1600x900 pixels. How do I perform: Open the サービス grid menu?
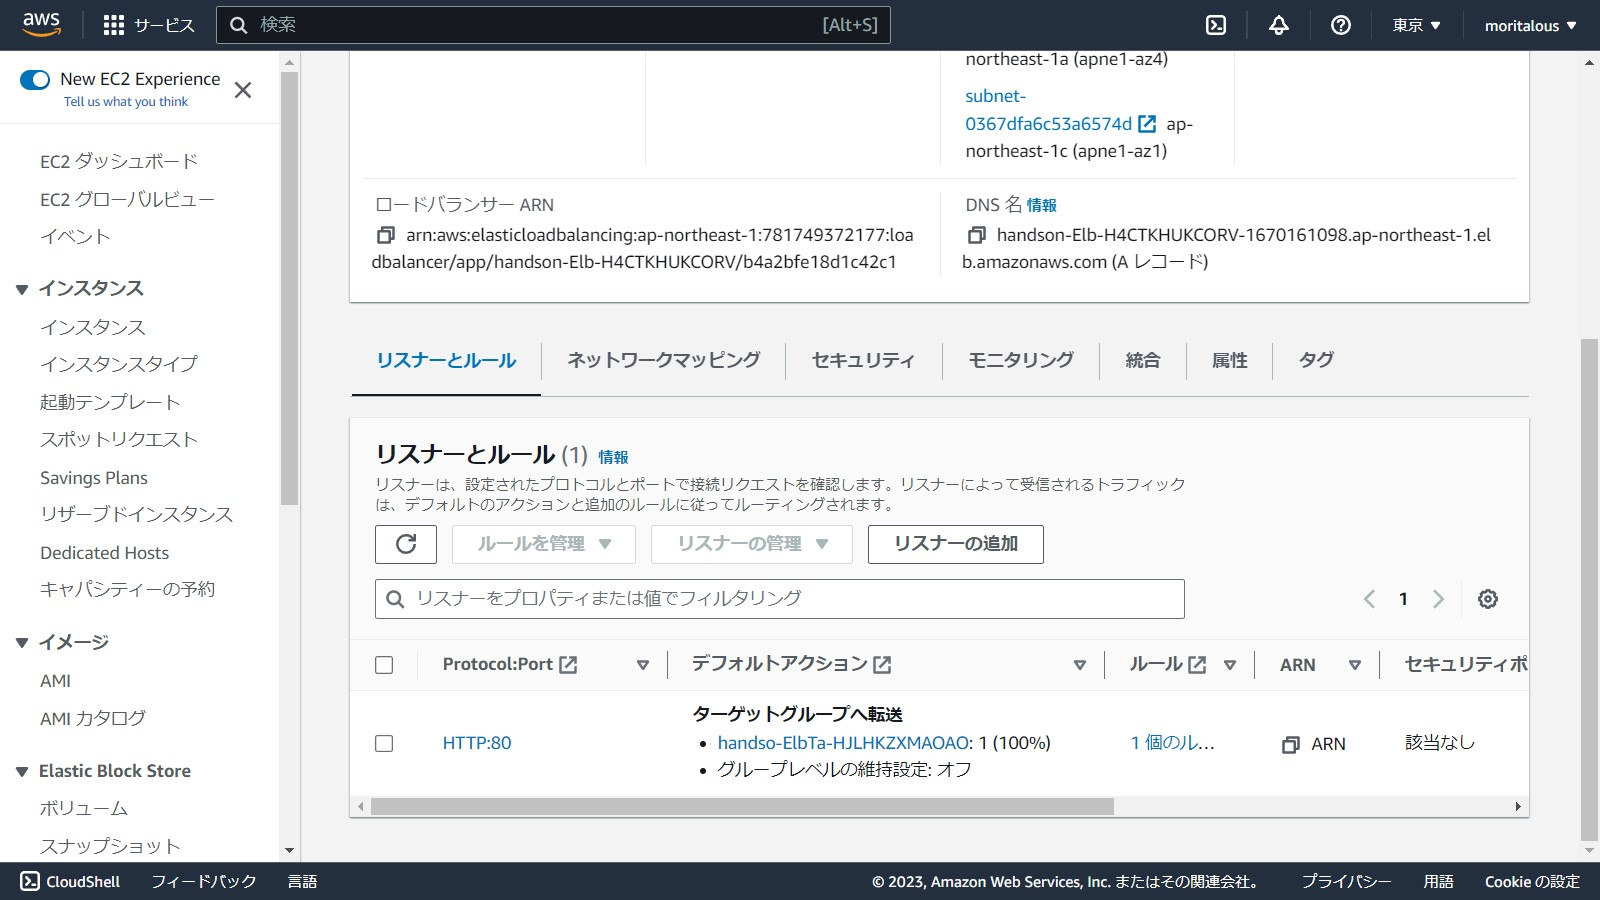[149, 25]
